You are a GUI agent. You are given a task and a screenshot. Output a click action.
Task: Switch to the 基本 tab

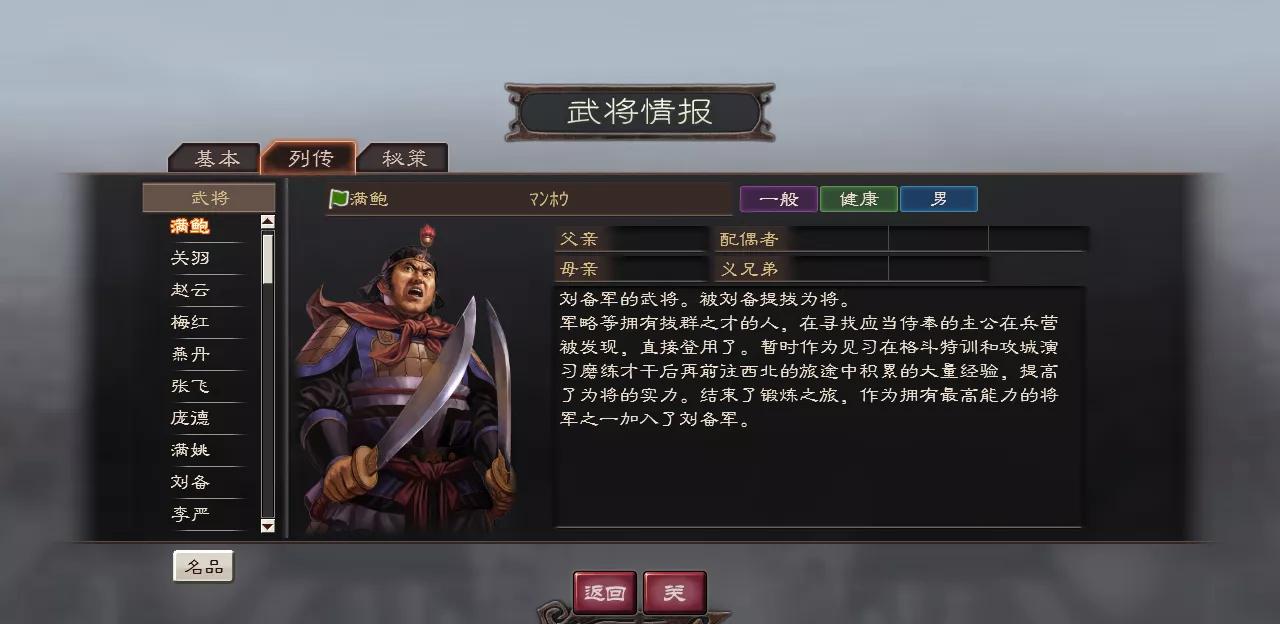click(216, 158)
